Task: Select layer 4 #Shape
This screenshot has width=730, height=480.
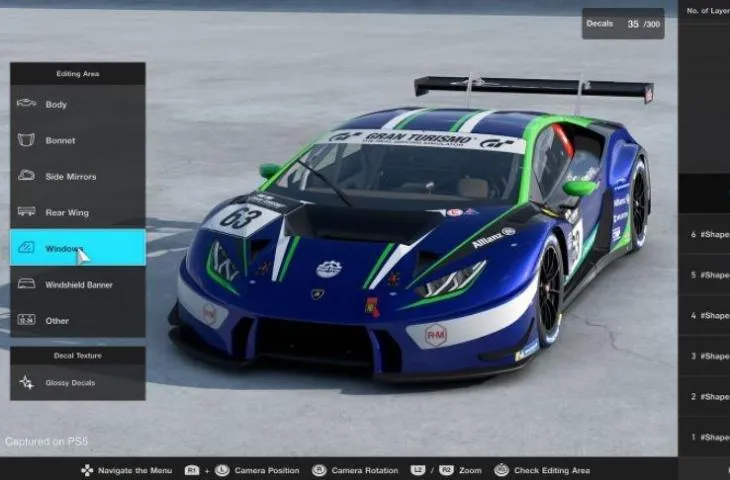Action: click(704, 315)
